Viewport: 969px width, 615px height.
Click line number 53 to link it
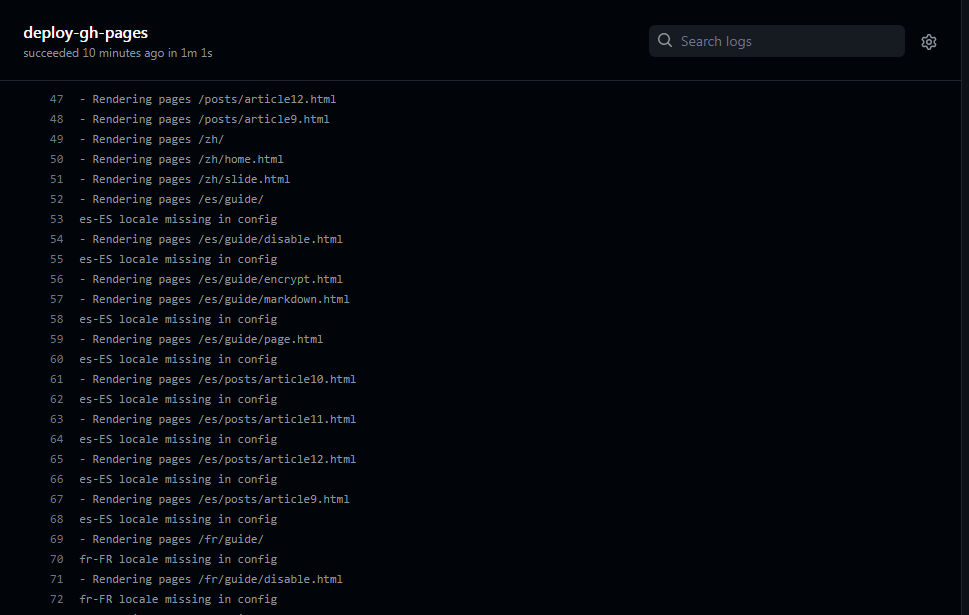pos(56,218)
